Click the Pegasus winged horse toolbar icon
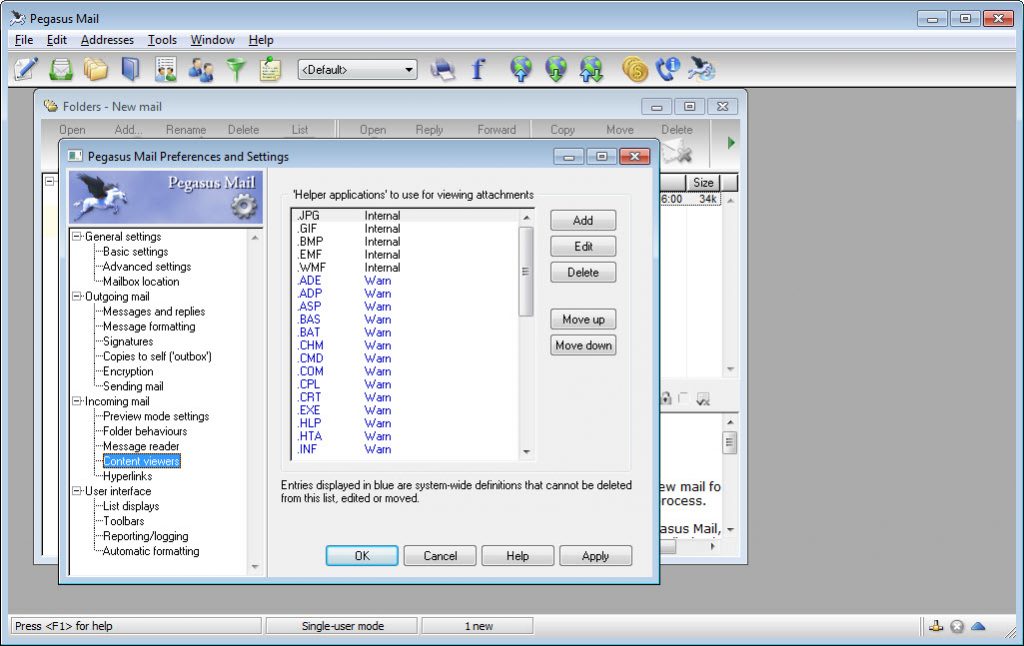The height and width of the screenshot is (646, 1024). (x=702, y=69)
